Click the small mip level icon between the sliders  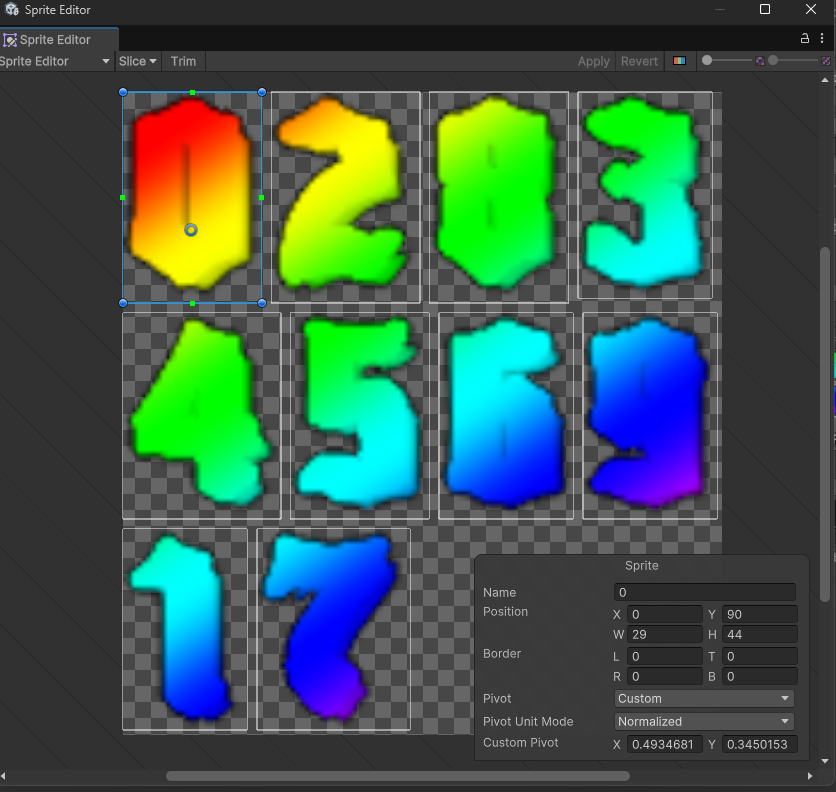point(760,61)
